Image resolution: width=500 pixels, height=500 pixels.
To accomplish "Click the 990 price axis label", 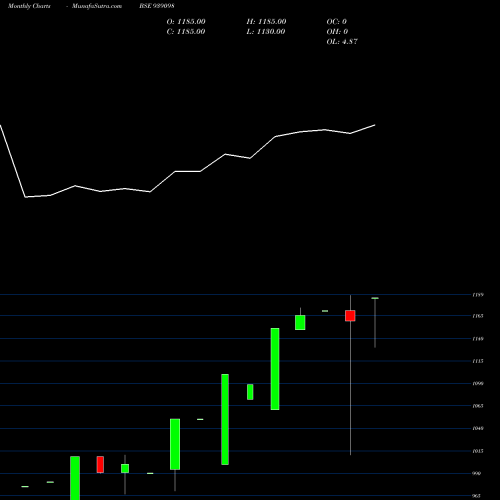I will pos(477,473).
